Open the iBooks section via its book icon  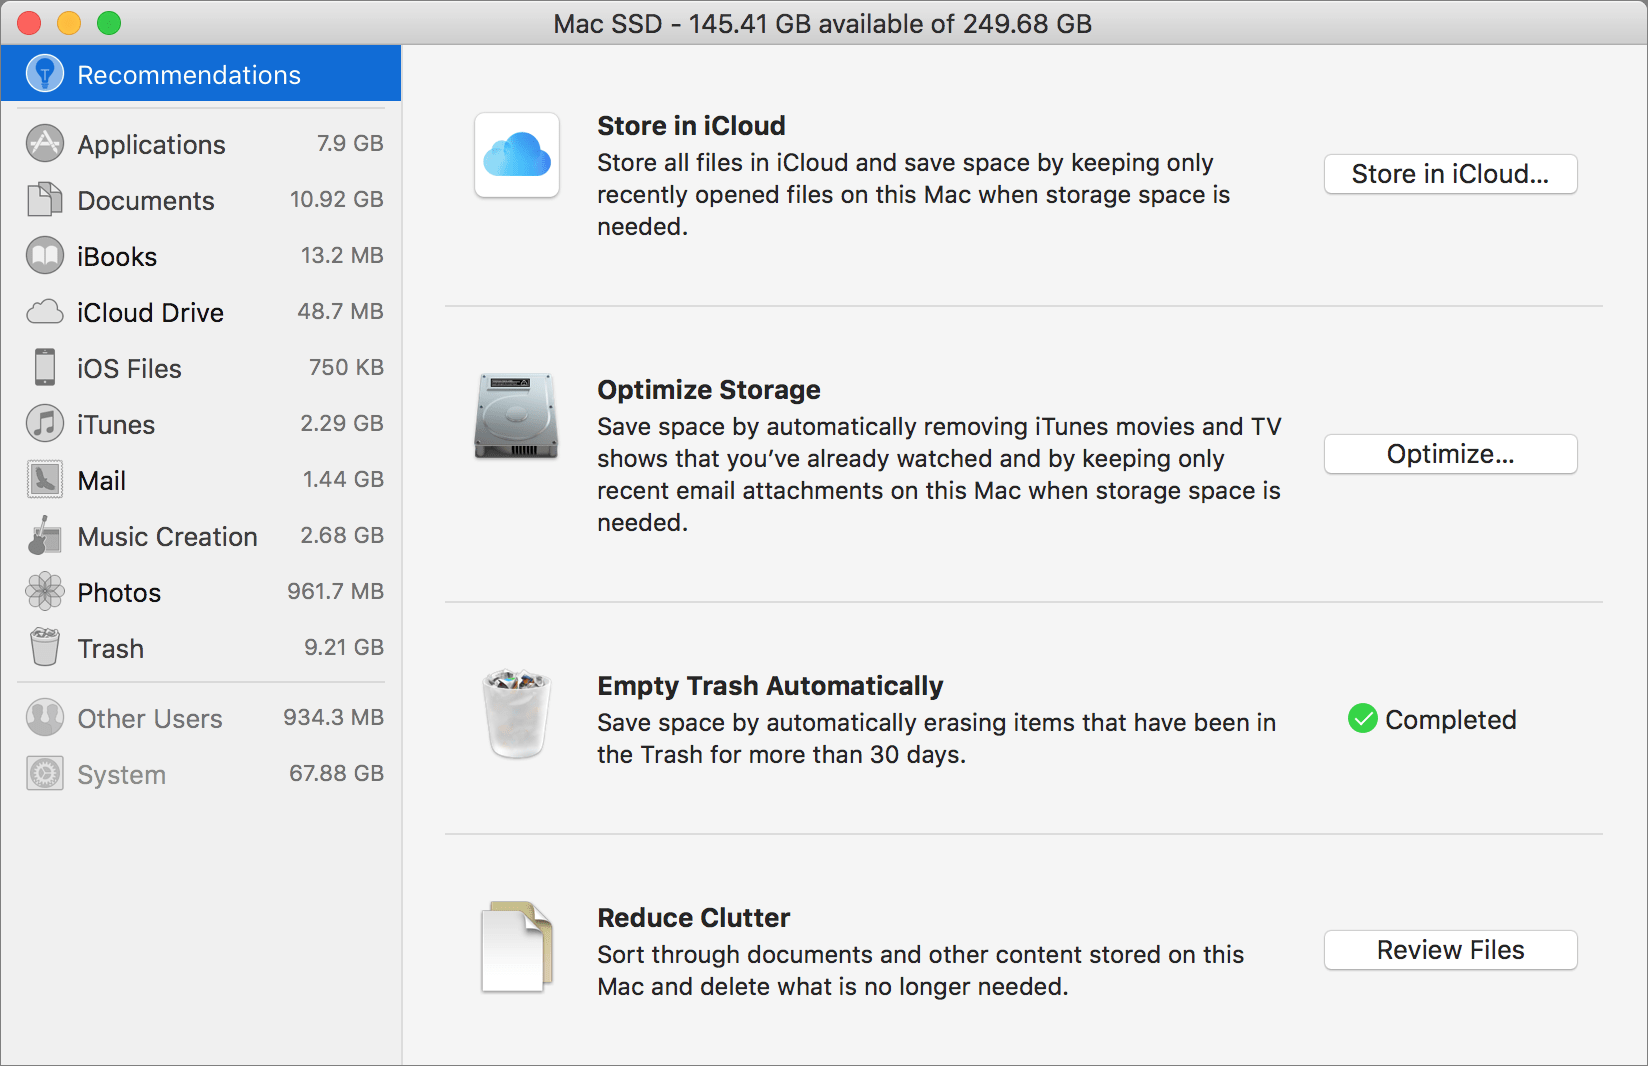click(44, 255)
